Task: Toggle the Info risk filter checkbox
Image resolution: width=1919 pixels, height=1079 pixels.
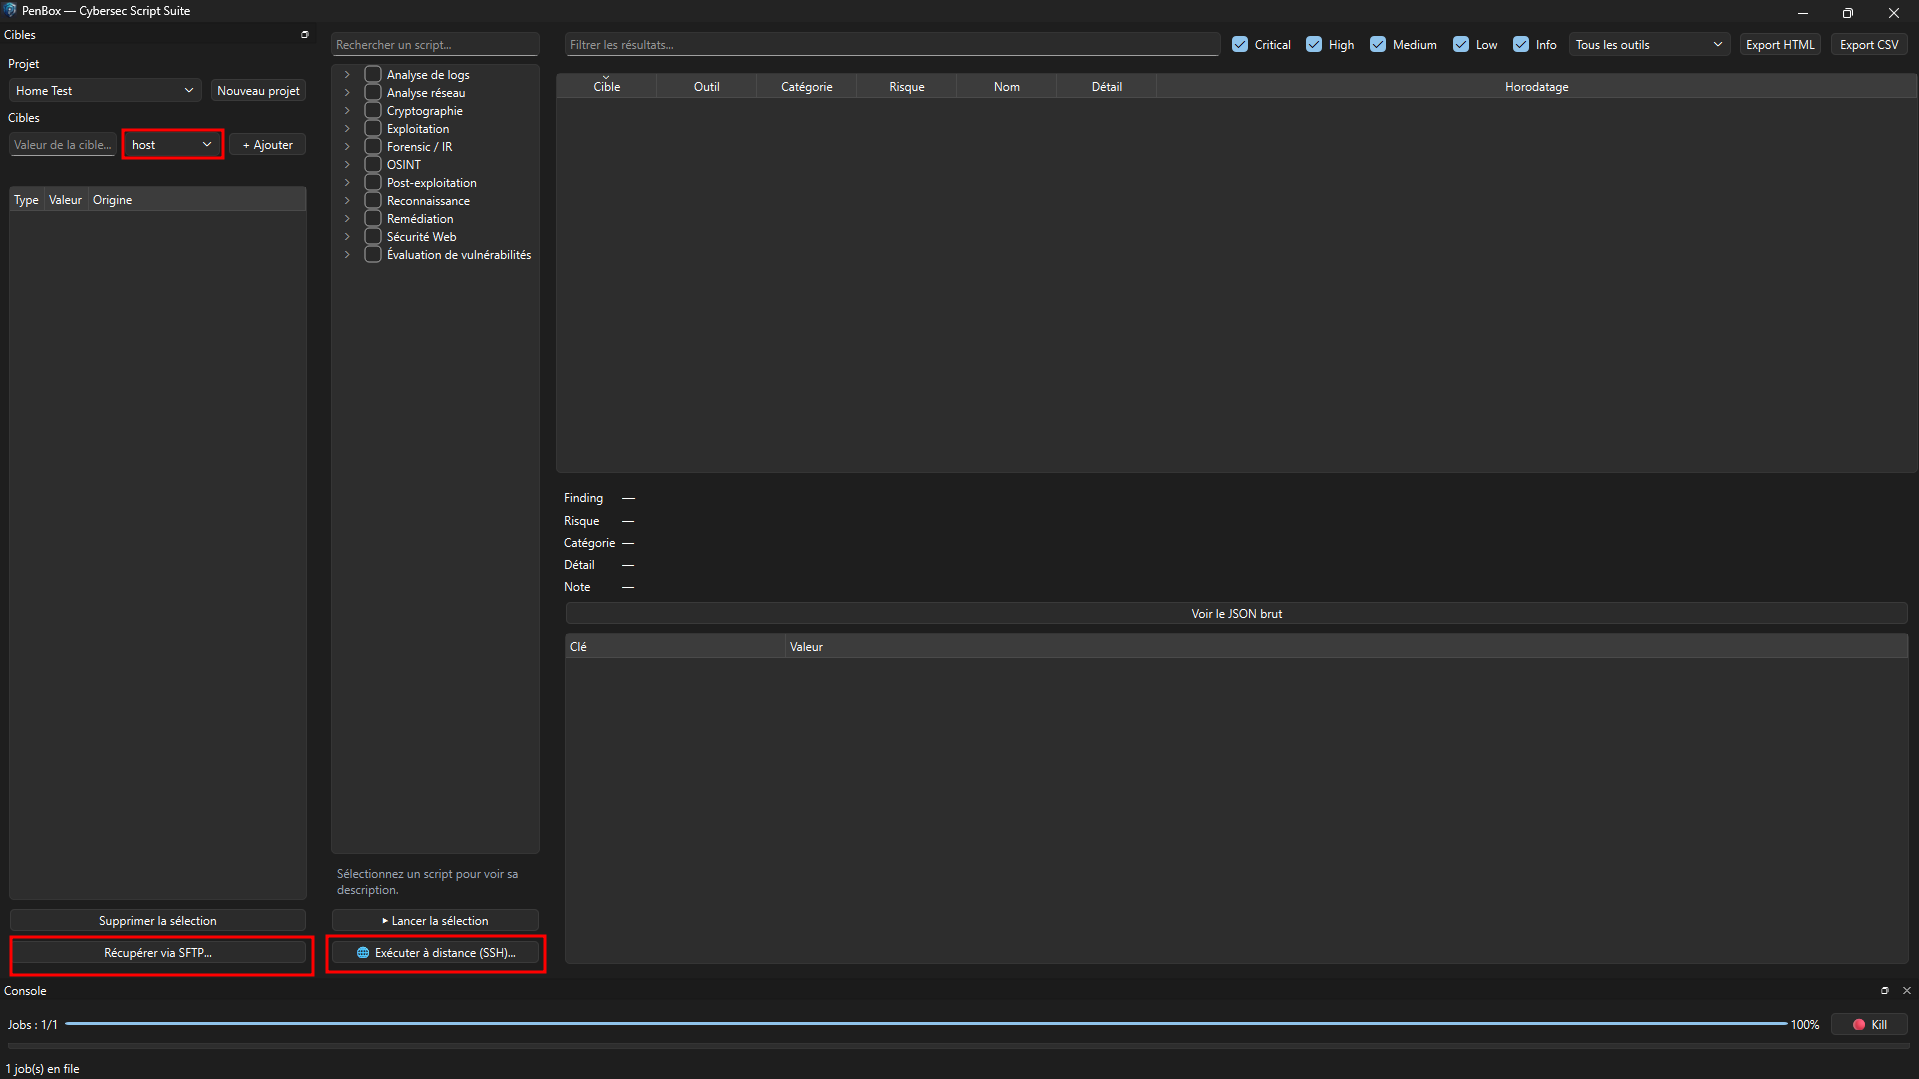Action: coord(1521,44)
